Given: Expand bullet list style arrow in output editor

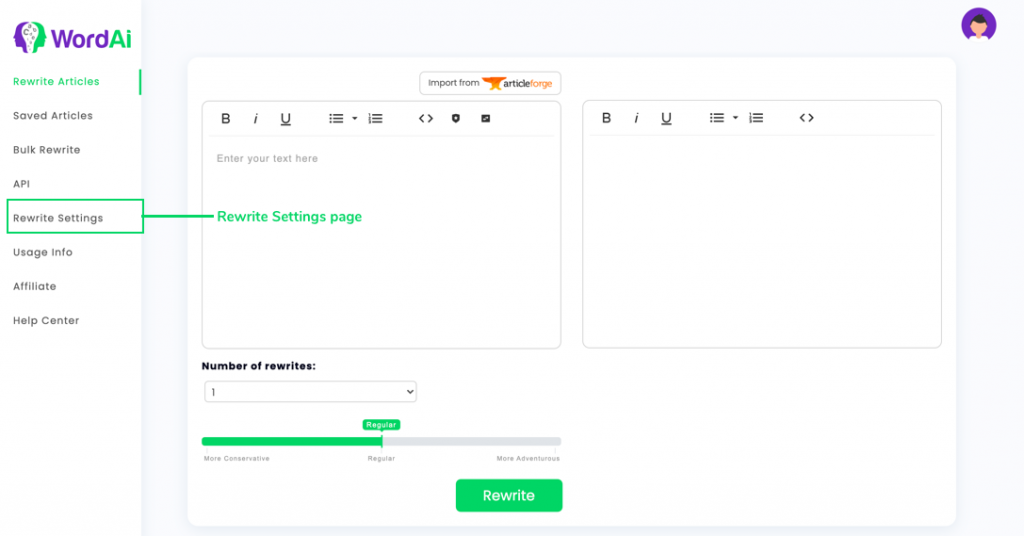Looking at the screenshot, I should 735,118.
